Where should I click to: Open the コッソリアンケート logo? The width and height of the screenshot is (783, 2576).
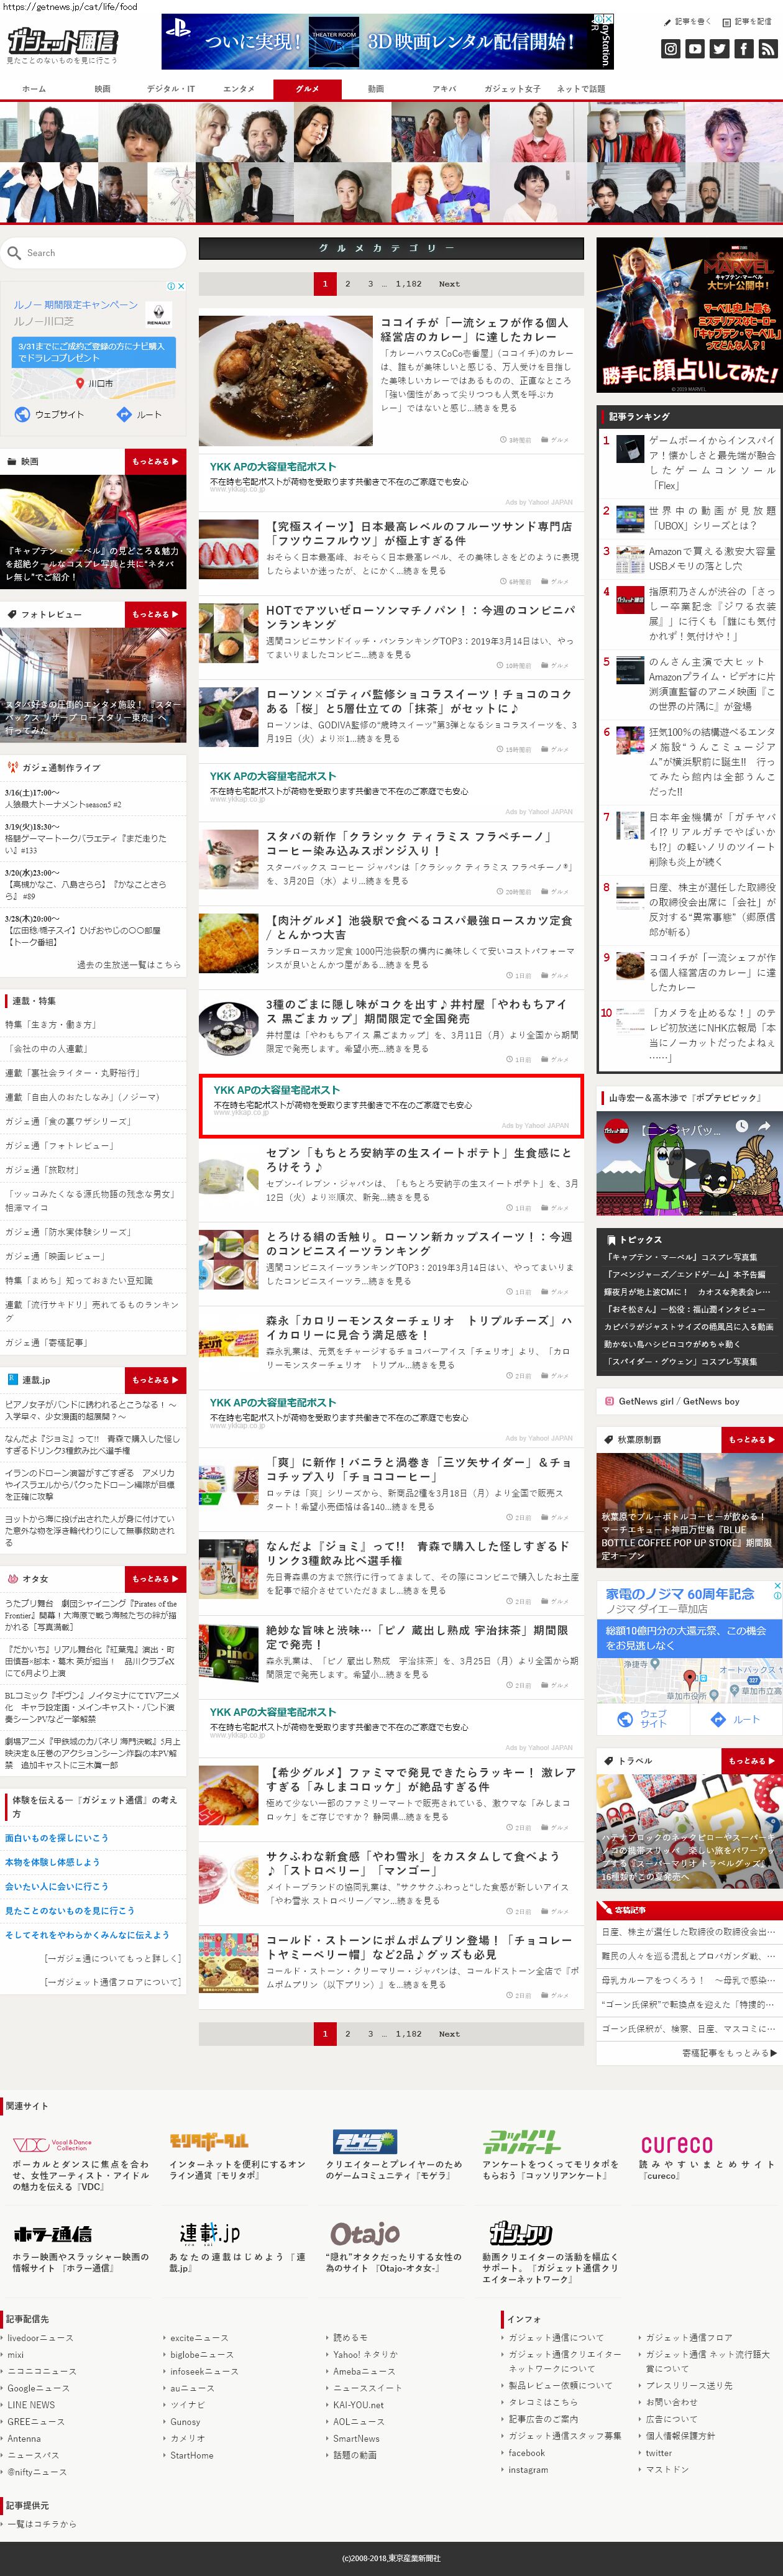pyautogui.click(x=522, y=2141)
